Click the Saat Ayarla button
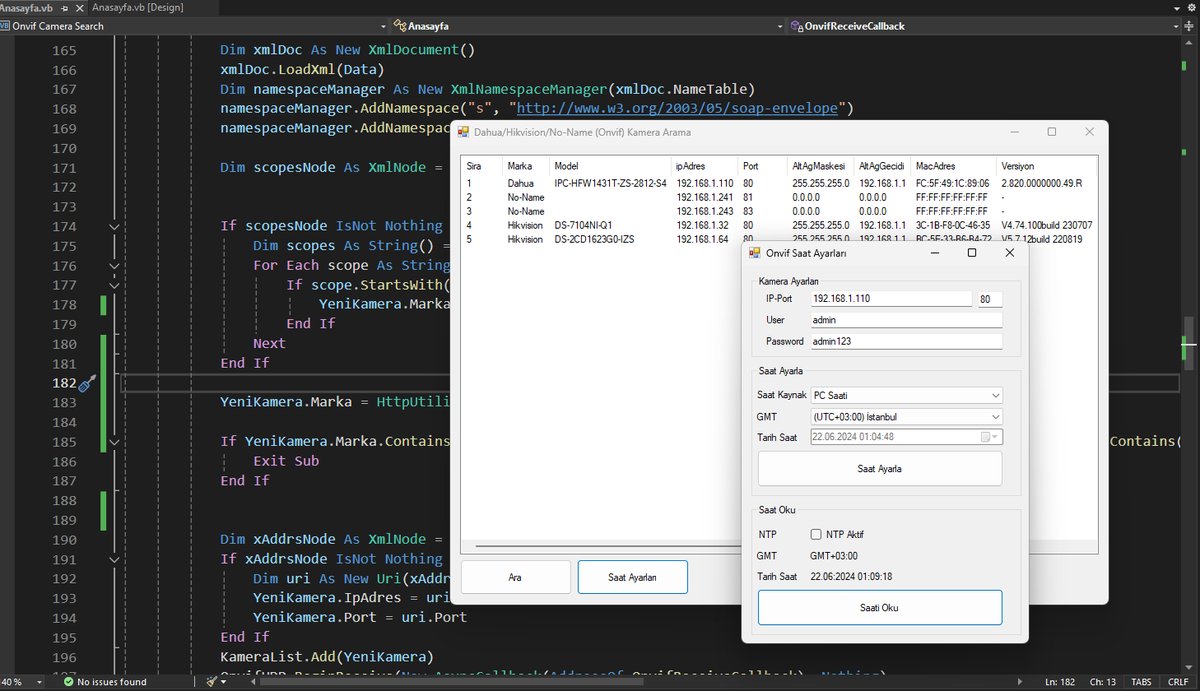The image size is (1200, 691). coord(880,468)
